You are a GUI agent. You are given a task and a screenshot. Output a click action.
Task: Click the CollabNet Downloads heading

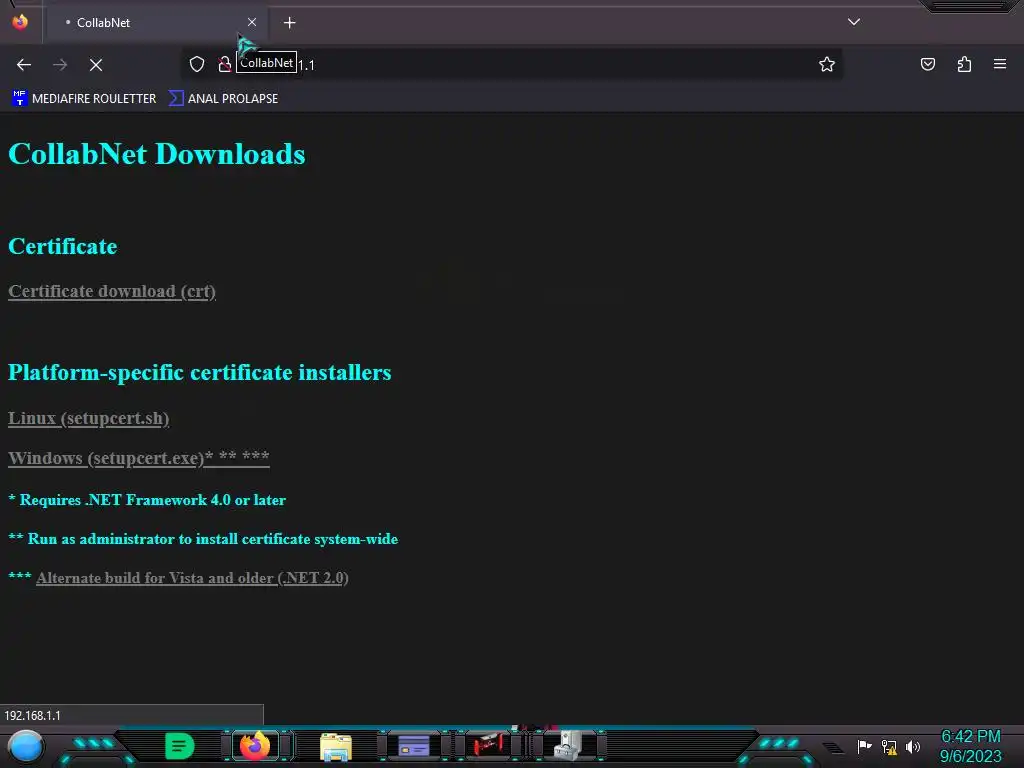click(157, 154)
